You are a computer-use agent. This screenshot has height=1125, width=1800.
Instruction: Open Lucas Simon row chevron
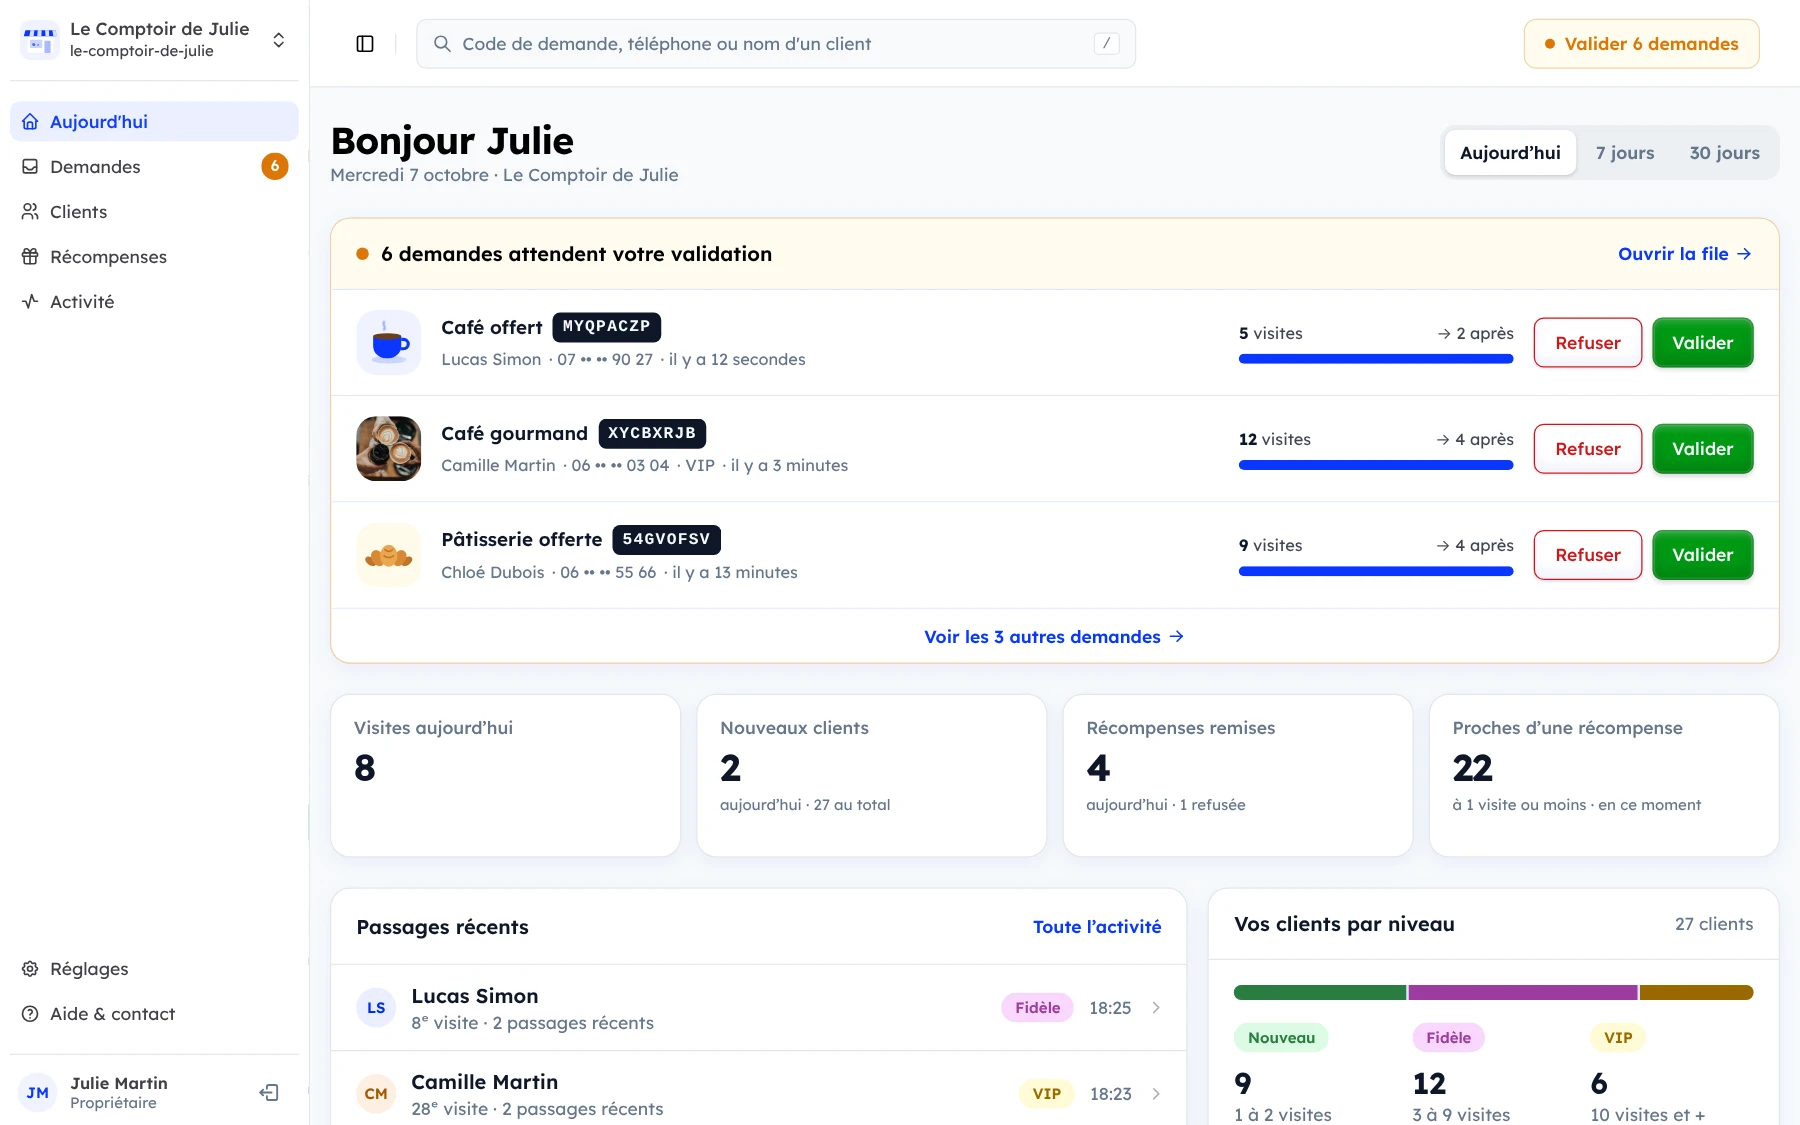tap(1156, 1008)
